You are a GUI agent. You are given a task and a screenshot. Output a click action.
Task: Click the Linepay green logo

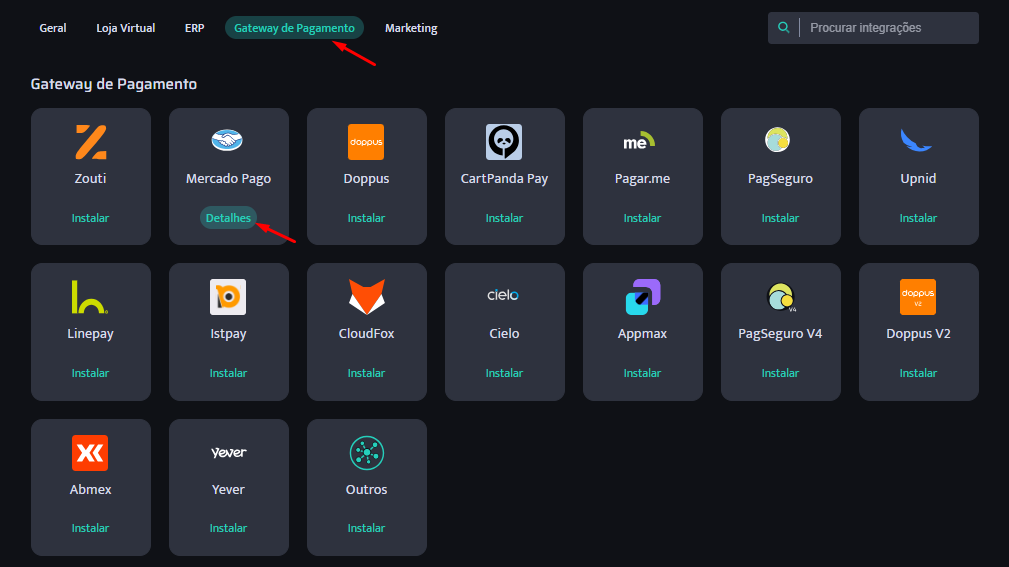(89, 297)
